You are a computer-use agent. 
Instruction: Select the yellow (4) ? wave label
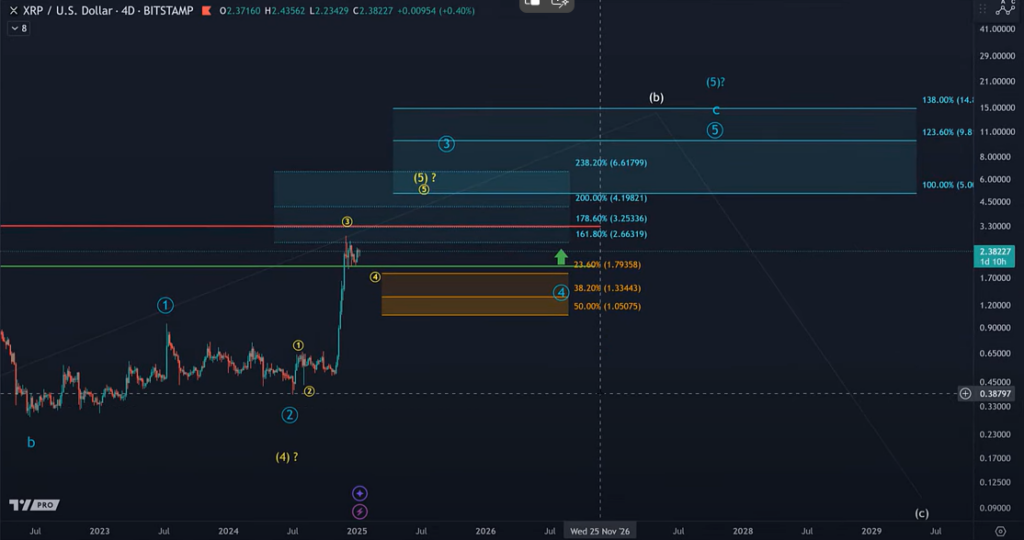tap(287, 457)
